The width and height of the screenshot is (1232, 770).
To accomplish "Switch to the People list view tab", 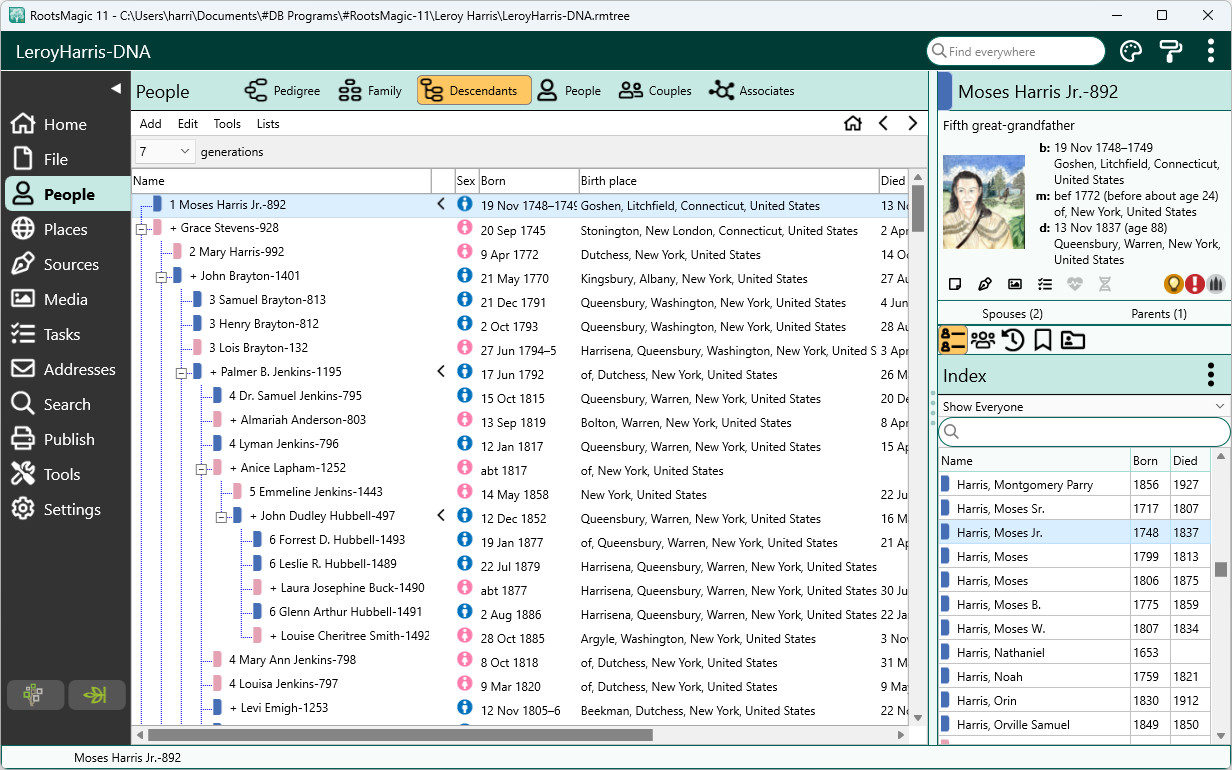I will point(569,91).
